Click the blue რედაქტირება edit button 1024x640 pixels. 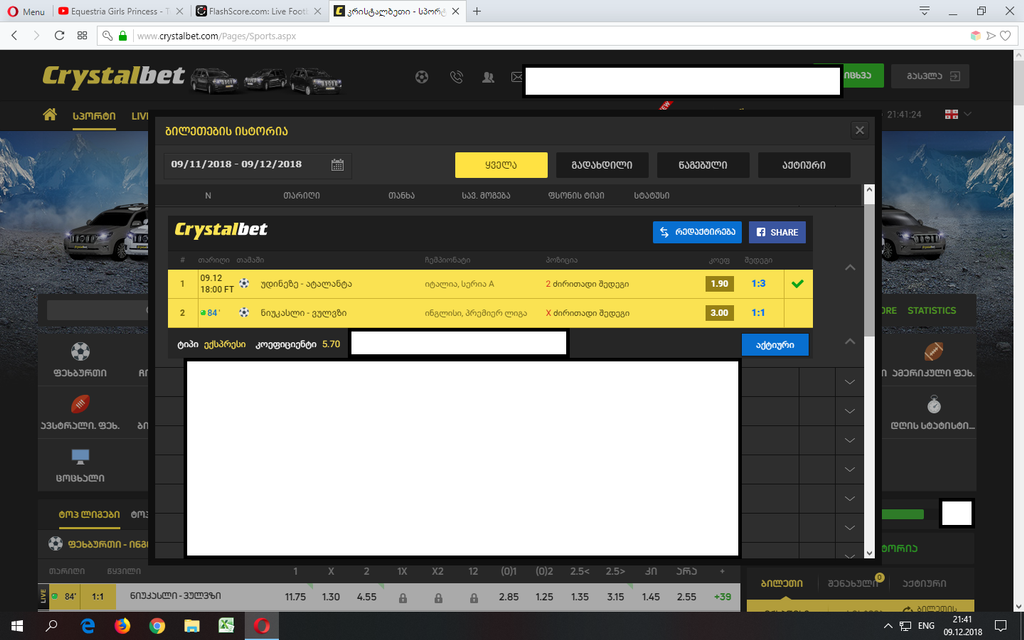[x=697, y=232]
